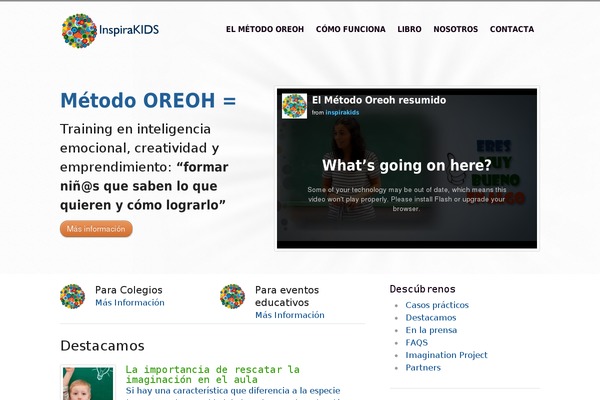Click the Para eventos educativos circular icon
The width and height of the screenshot is (600, 400).
tap(232, 296)
